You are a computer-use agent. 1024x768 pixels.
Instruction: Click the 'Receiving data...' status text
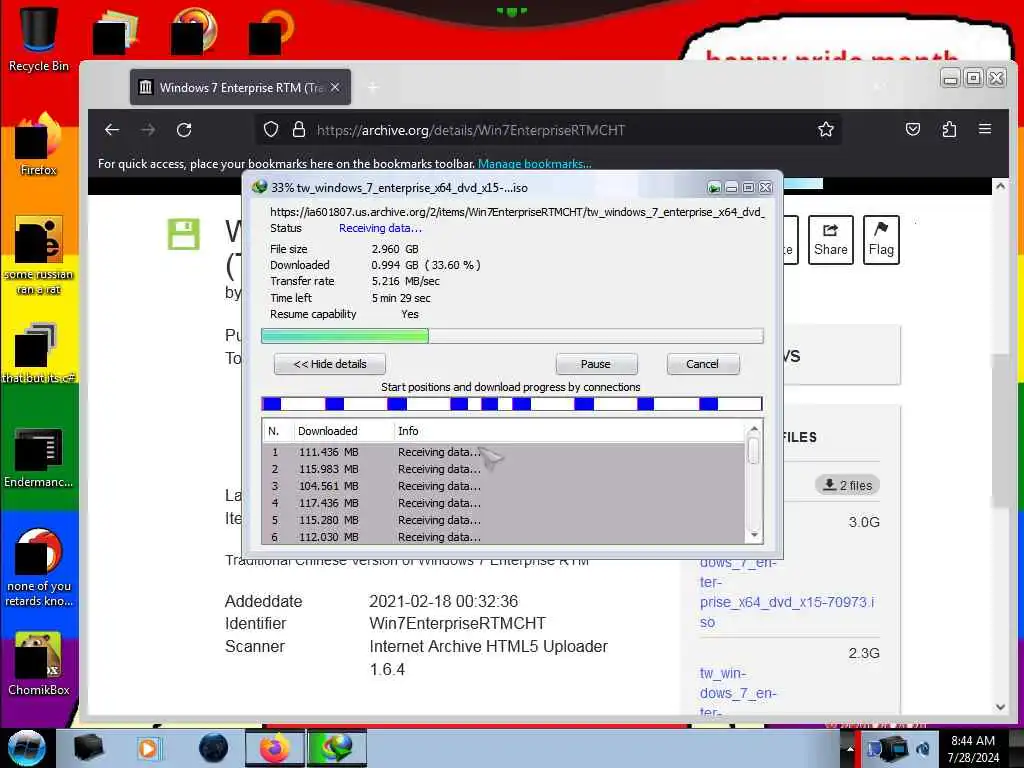pyautogui.click(x=380, y=228)
